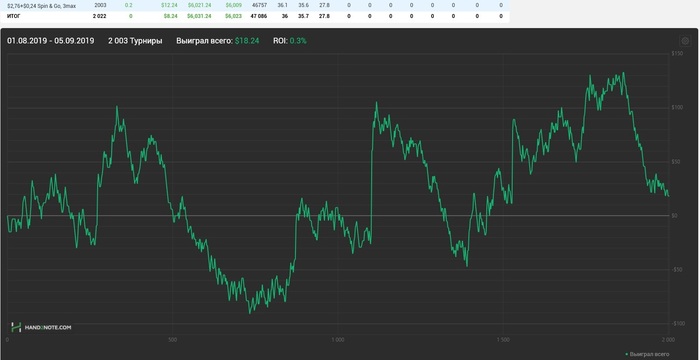Click the '$150' y-axis label

(x=677, y=54)
